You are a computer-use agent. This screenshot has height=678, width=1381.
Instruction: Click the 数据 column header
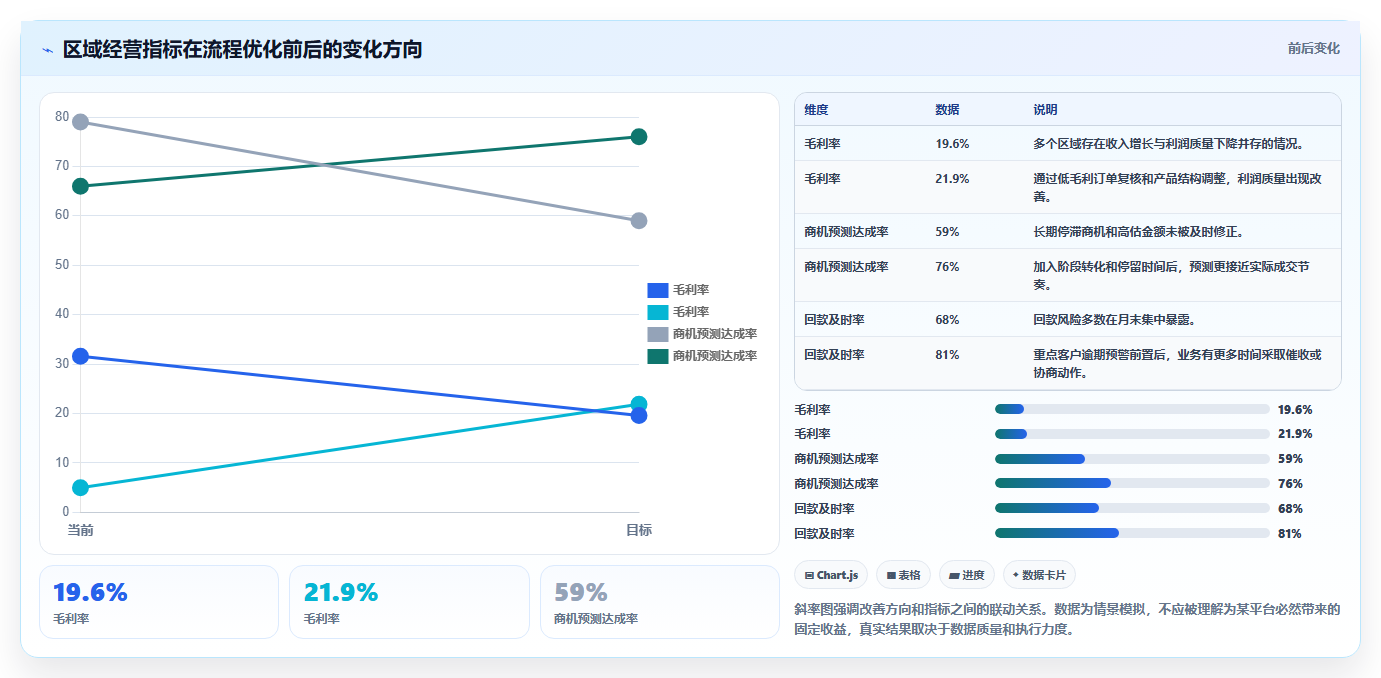pyautogui.click(x=948, y=110)
